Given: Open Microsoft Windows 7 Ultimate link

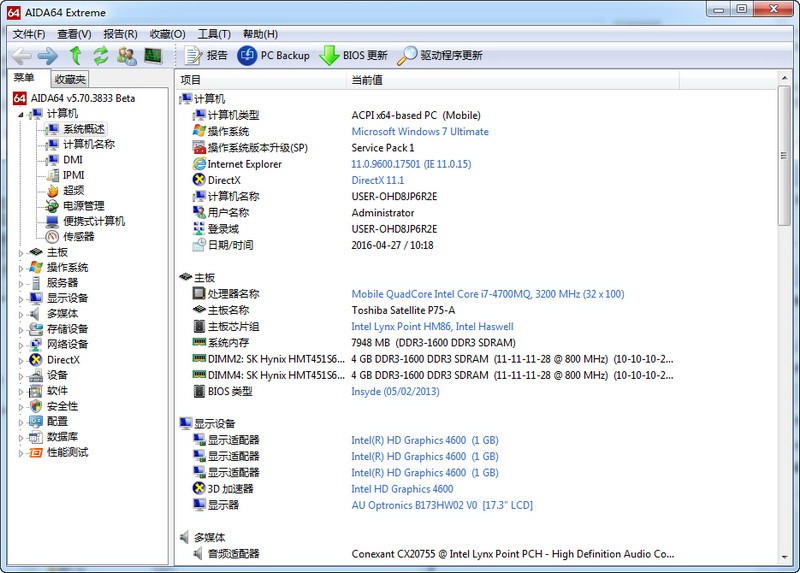Looking at the screenshot, I should (420, 132).
